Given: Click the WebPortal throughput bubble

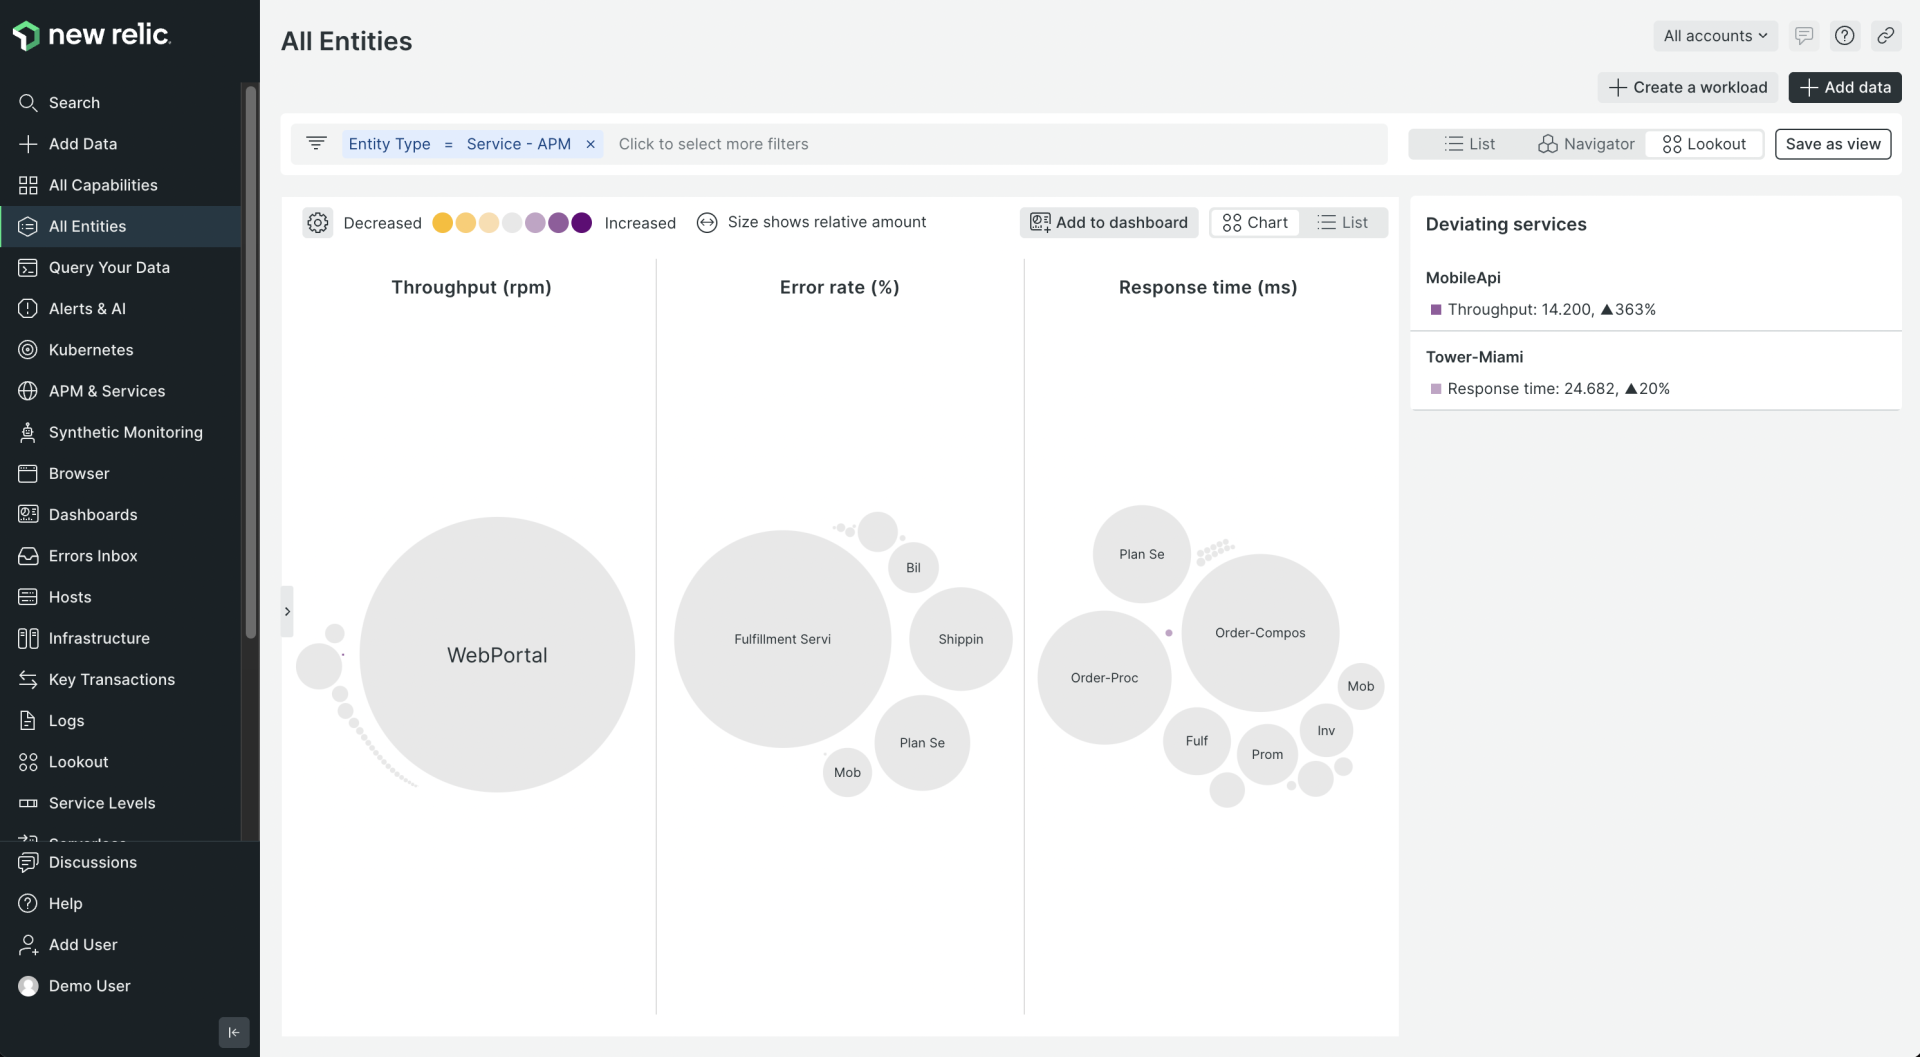Looking at the screenshot, I should pos(497,655).
